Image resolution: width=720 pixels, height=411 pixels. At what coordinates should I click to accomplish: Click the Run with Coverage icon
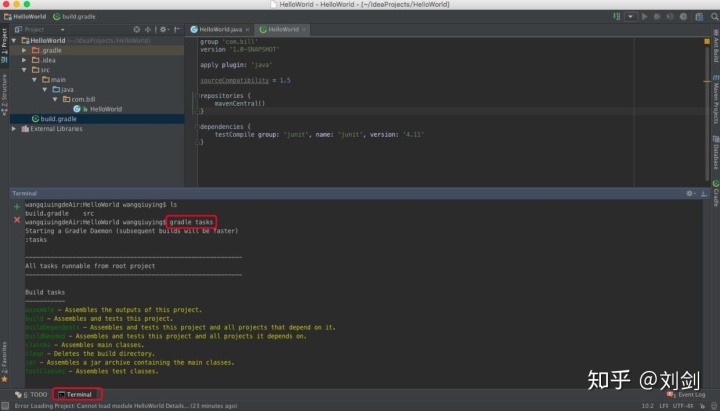point(670,17)
